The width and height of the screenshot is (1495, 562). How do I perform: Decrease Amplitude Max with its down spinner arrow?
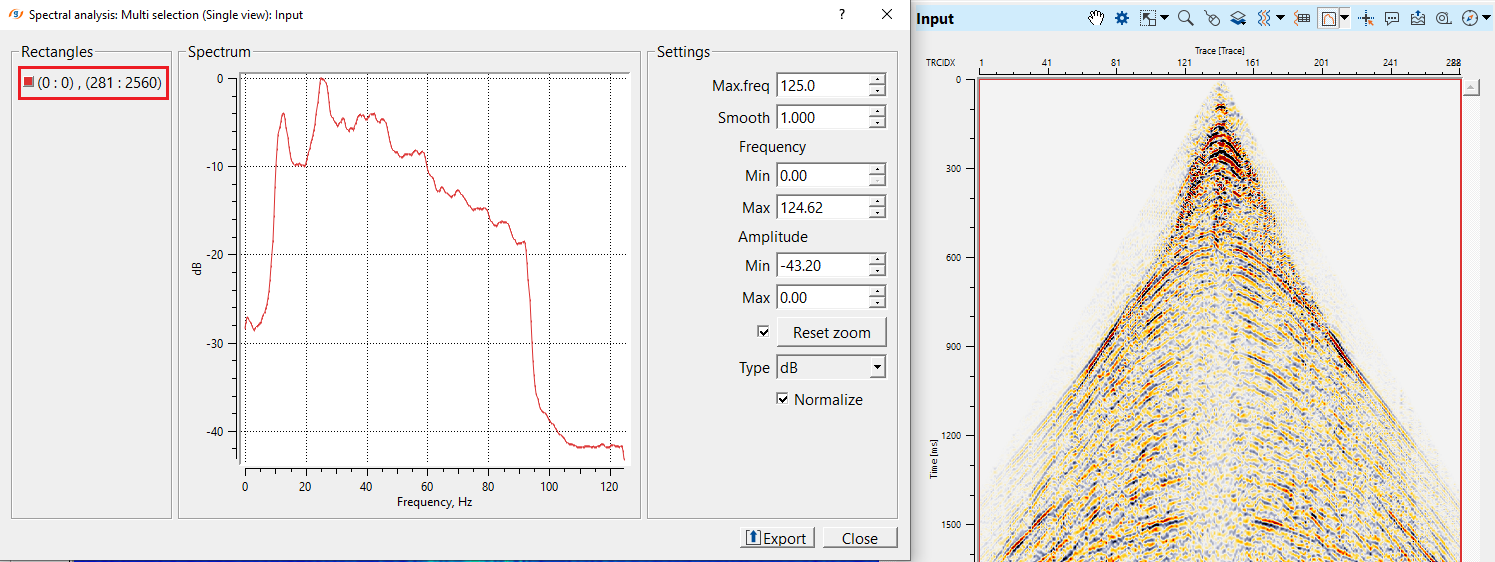(x=877, y=303)
